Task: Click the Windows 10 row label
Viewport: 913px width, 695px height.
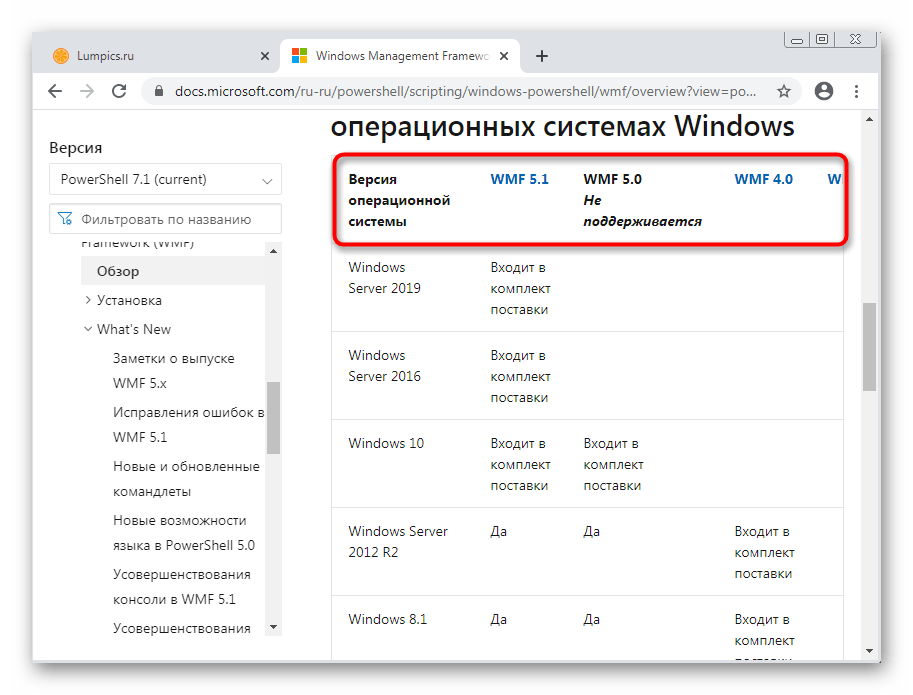Action: (x=386, y=443)
